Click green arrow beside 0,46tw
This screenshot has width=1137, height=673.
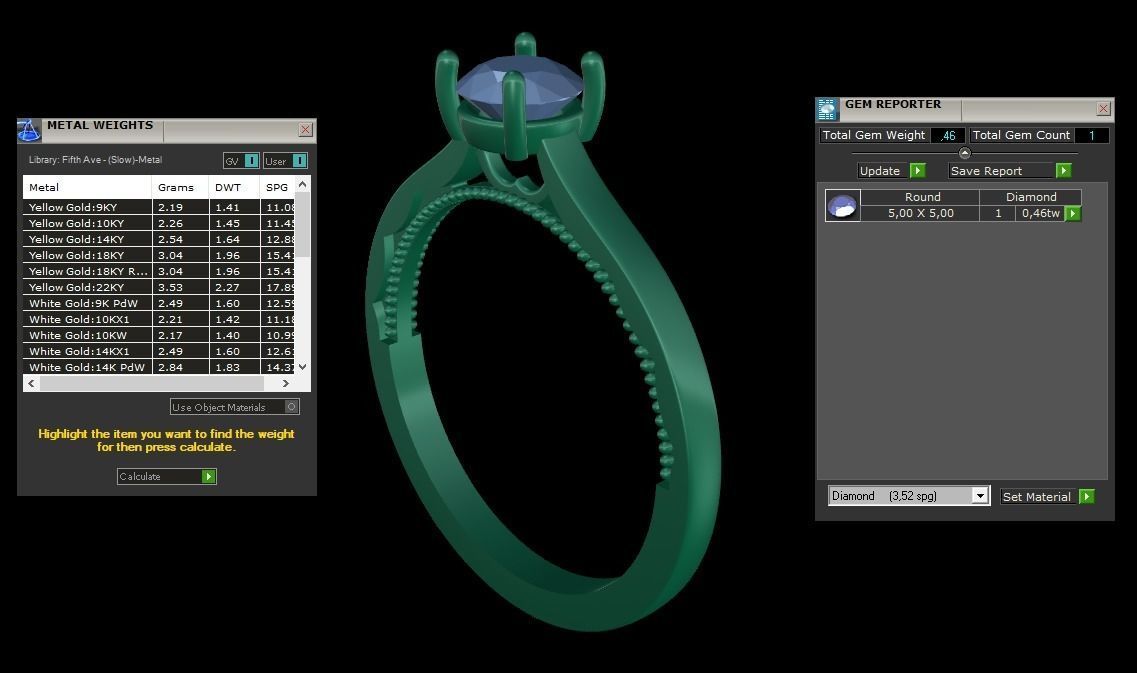[x=1073, y=213]
